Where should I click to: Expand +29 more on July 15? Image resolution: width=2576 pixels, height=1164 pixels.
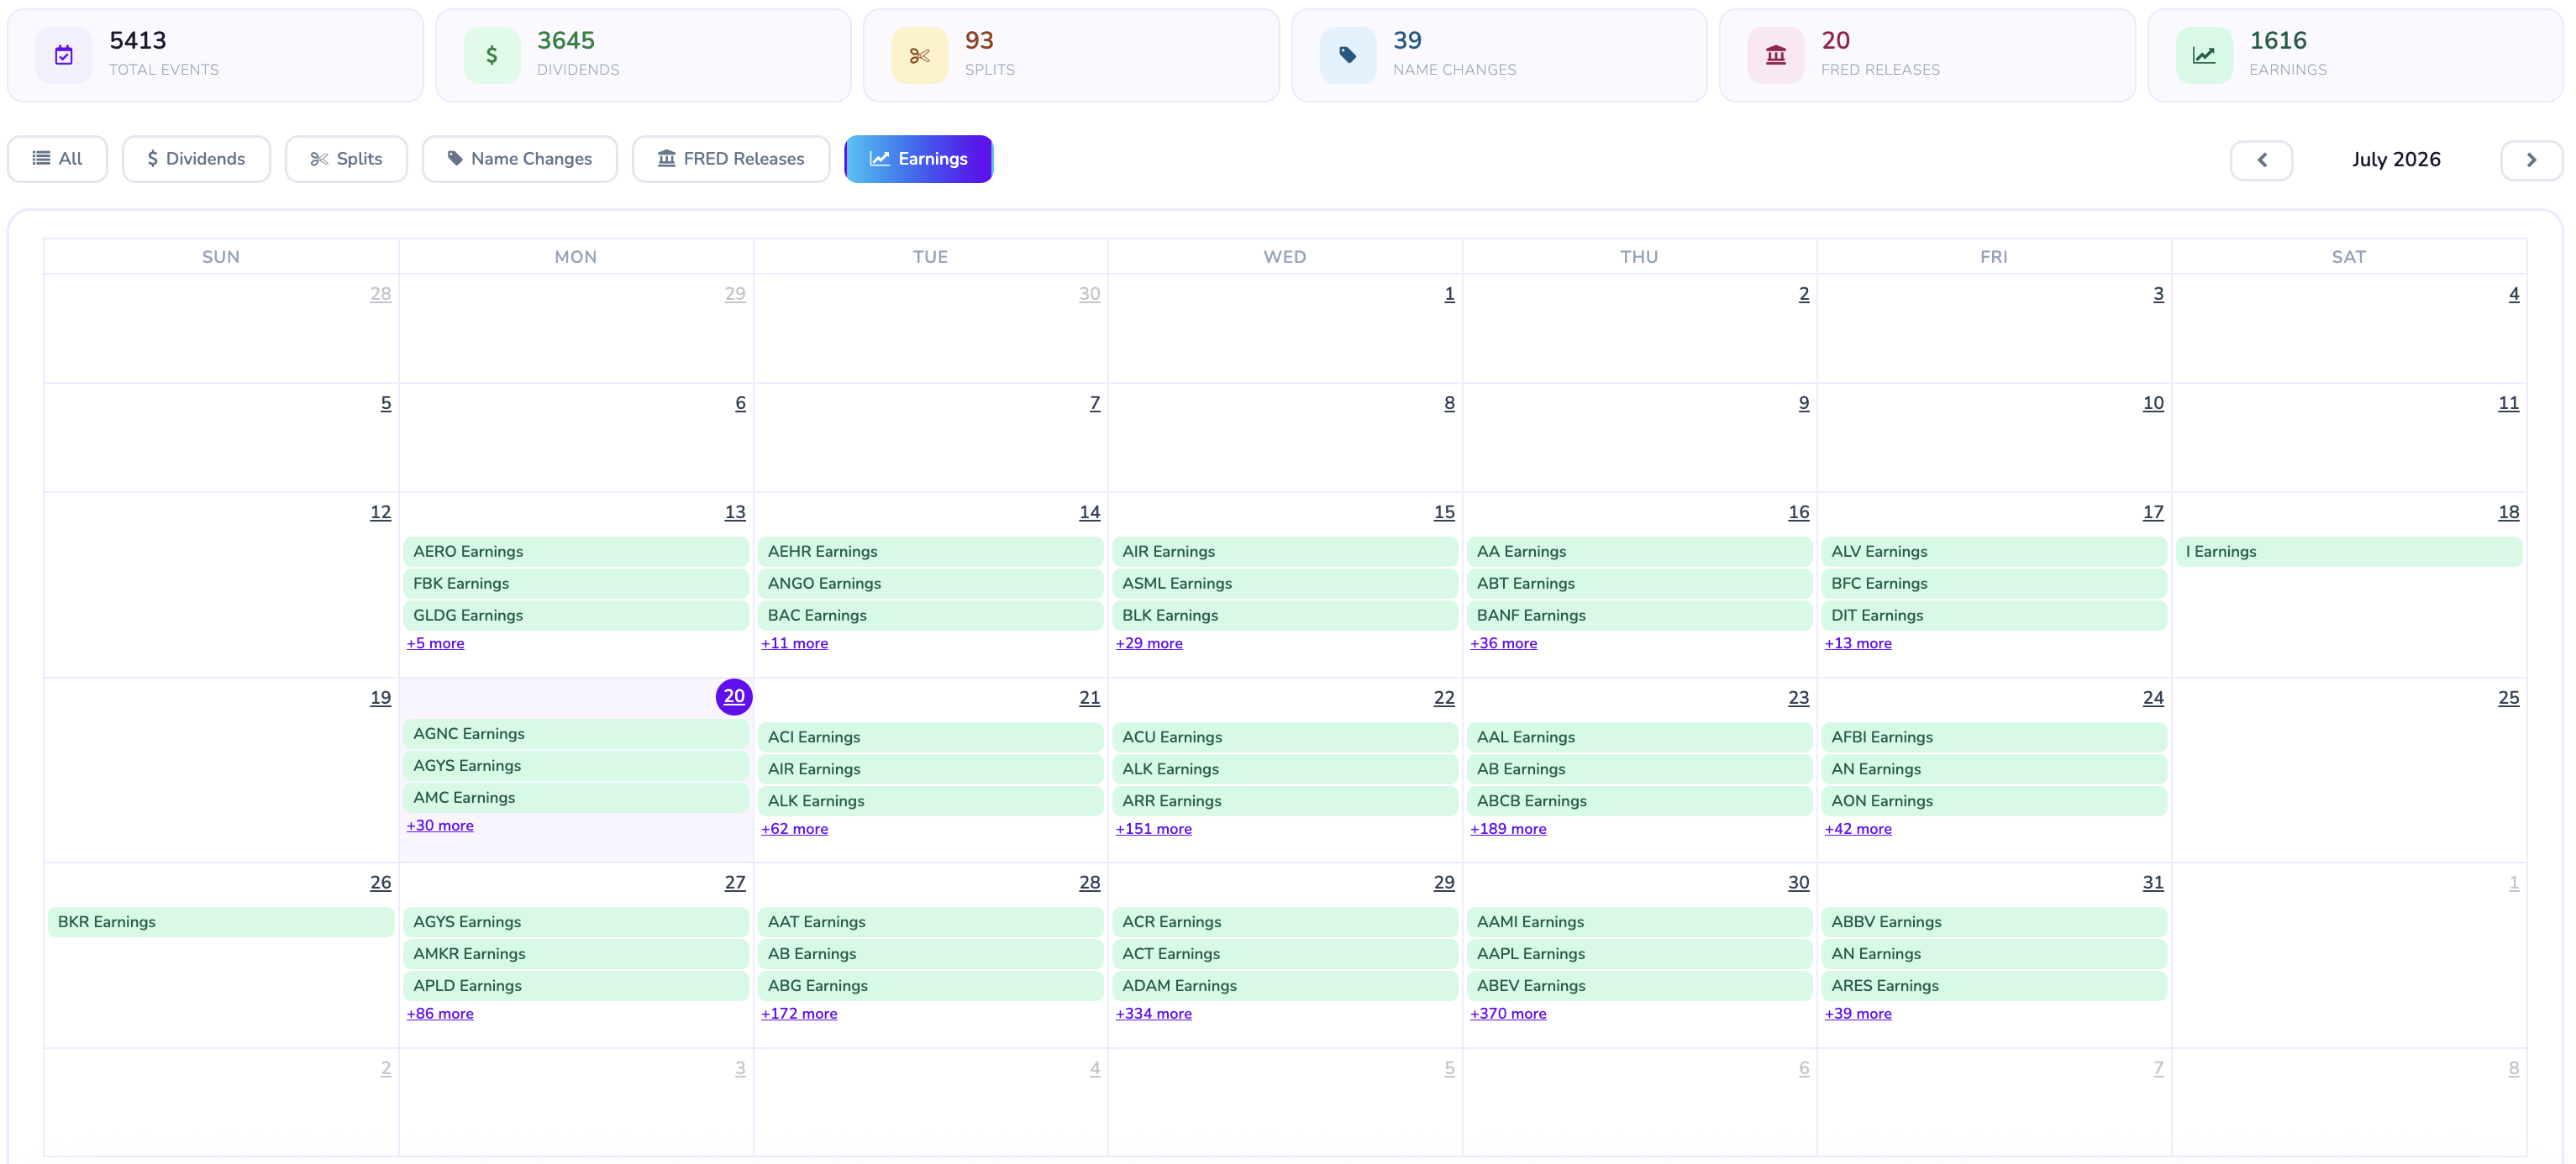click(1149, 643)
